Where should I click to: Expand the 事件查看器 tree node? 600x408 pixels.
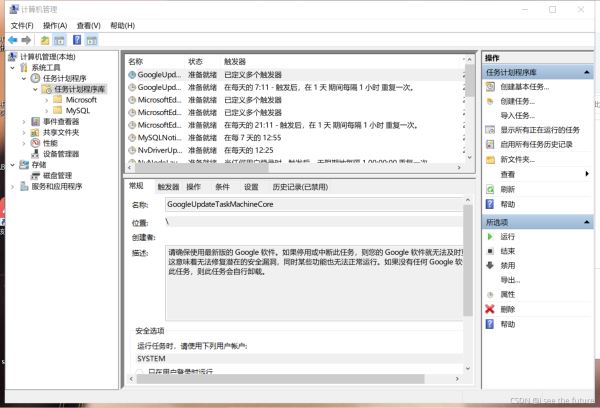24,121
